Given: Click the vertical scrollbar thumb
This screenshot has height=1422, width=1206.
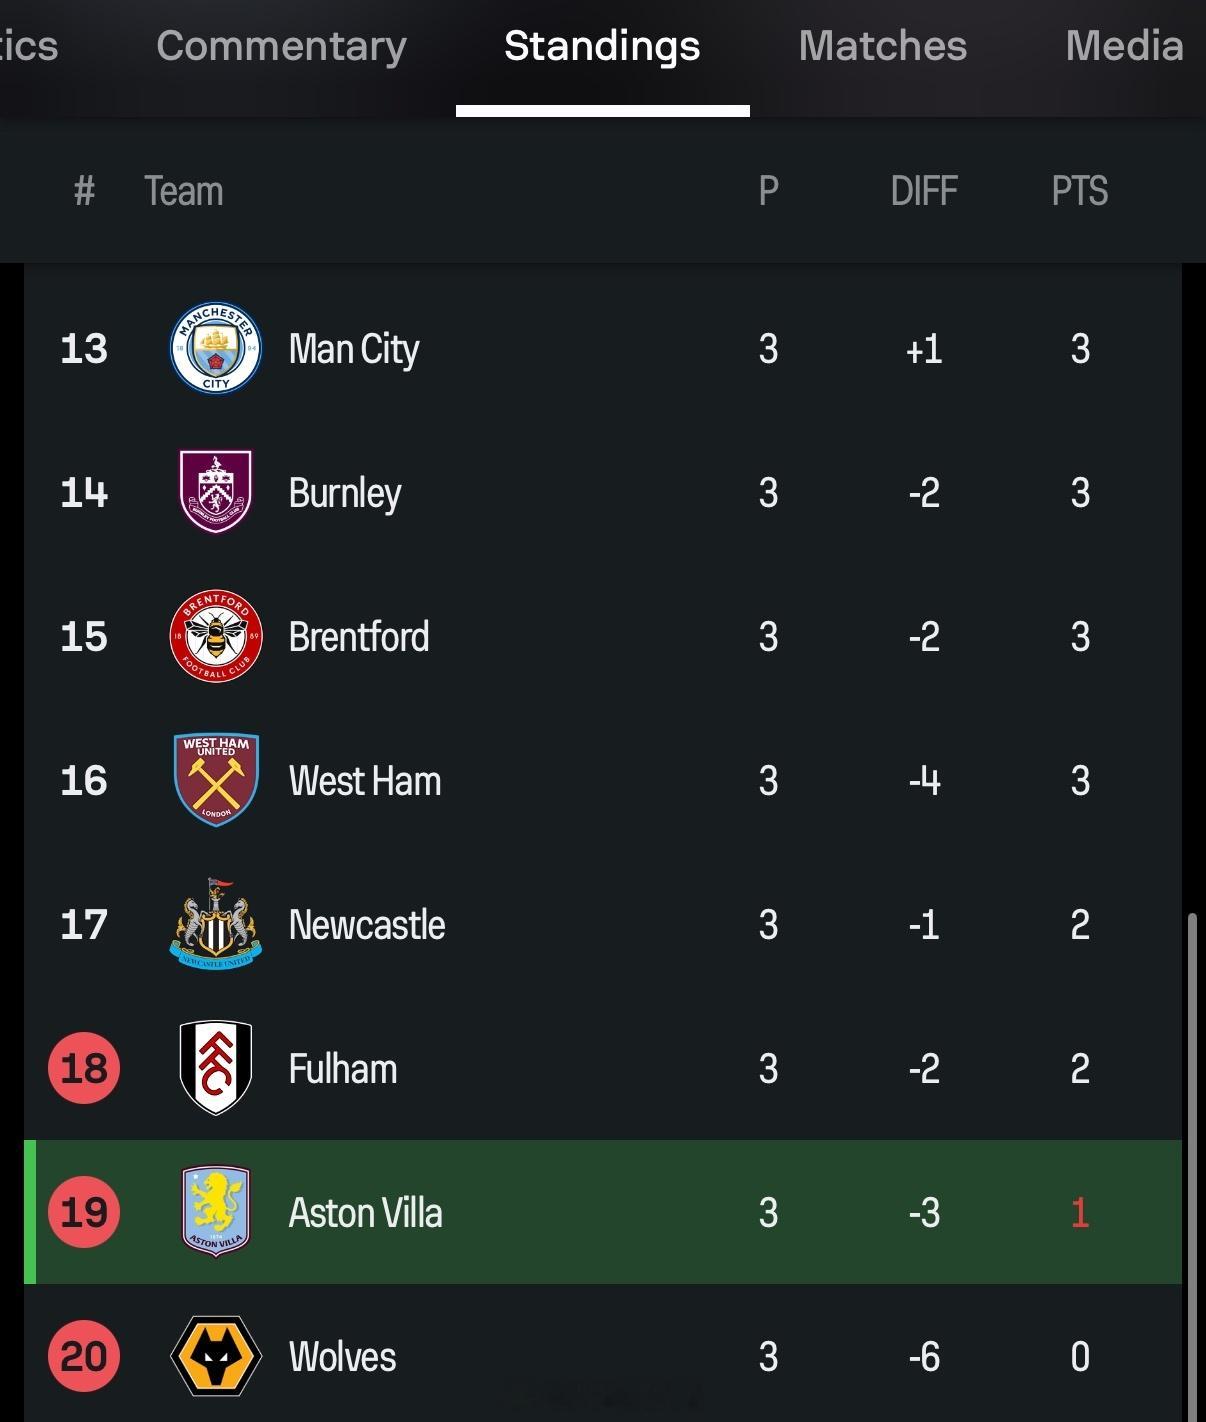Looking at the screenshot, I should 1191,1166.
